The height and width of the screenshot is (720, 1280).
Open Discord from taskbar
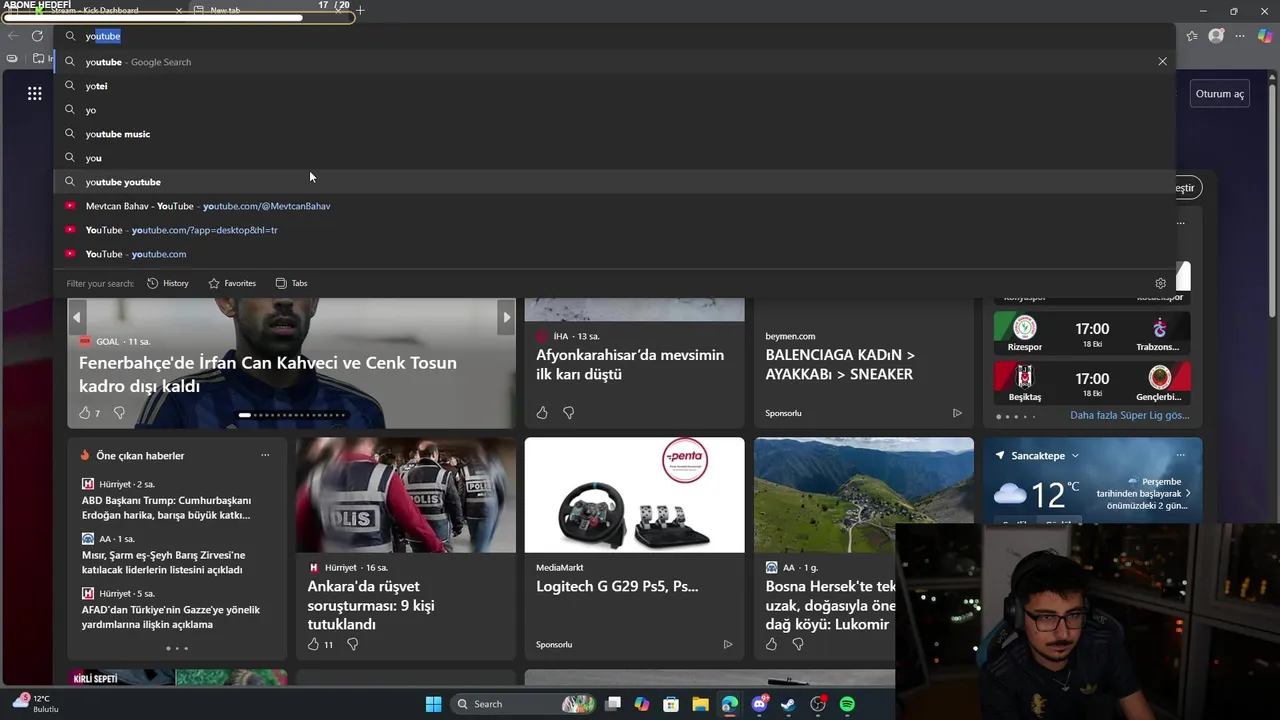[x=759, y=704]
